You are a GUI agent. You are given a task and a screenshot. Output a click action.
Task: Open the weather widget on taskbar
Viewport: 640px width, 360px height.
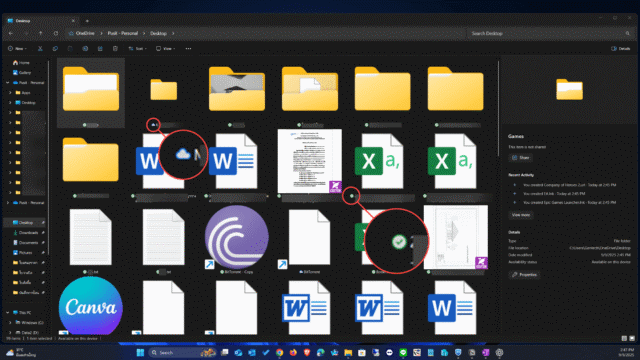click(x=21, y=353)
